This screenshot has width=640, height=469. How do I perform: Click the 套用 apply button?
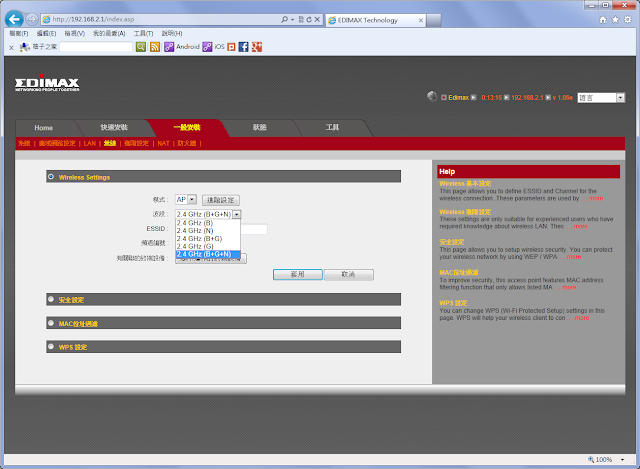click(x=298, y=274)
